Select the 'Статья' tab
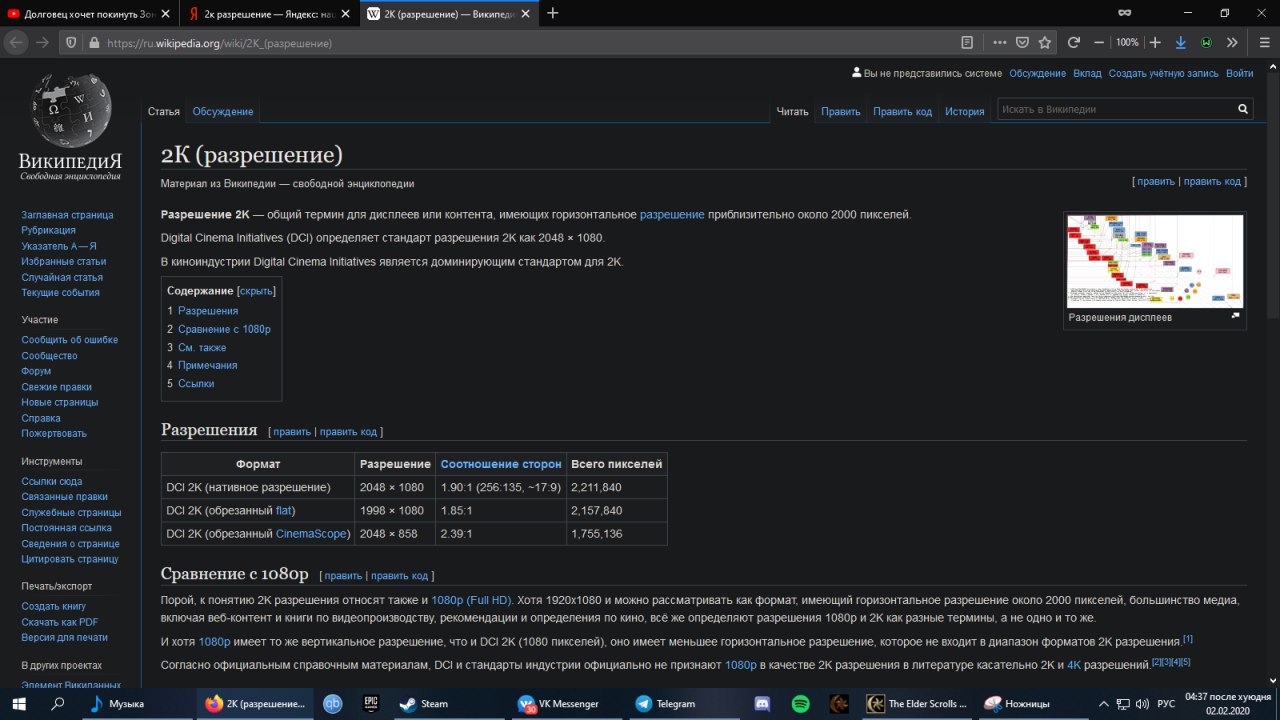 [x=164, y=111]
